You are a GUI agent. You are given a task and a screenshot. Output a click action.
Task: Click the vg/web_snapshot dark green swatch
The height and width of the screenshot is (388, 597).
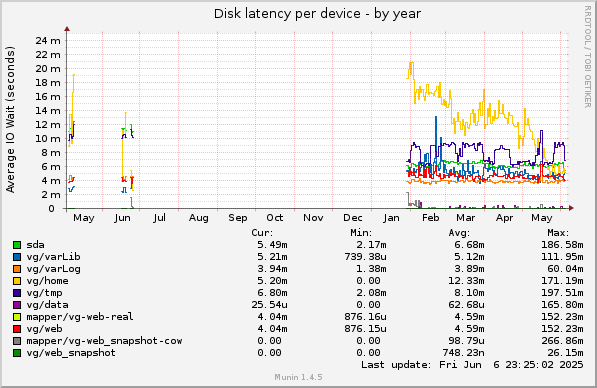tap(17, 353)
